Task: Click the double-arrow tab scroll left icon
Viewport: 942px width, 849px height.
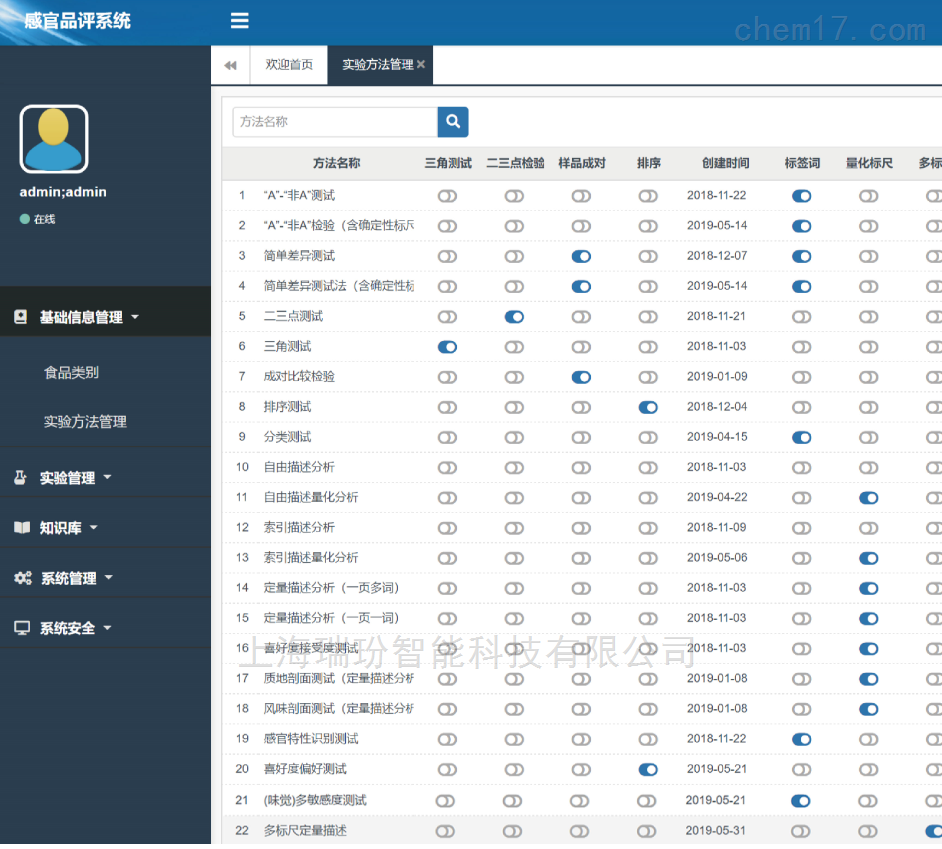Action: [x=230, y=65]
